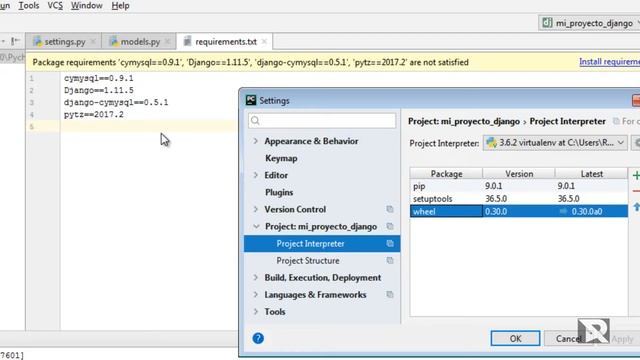Click the settings Help question mark icon
This screenshot has height=360, width=640.
[x=258, y=338]
